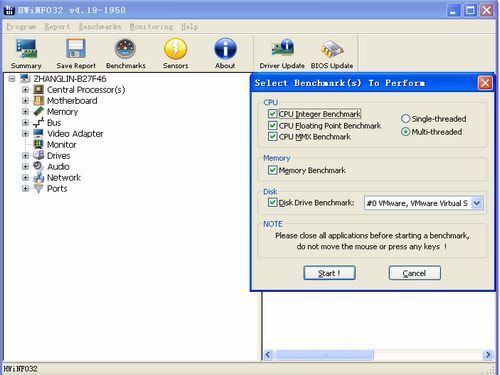Image resolution: width=500 pixels, height=375 pixels.
Task: Click the Network tree icon
Action: pos(39,177)
